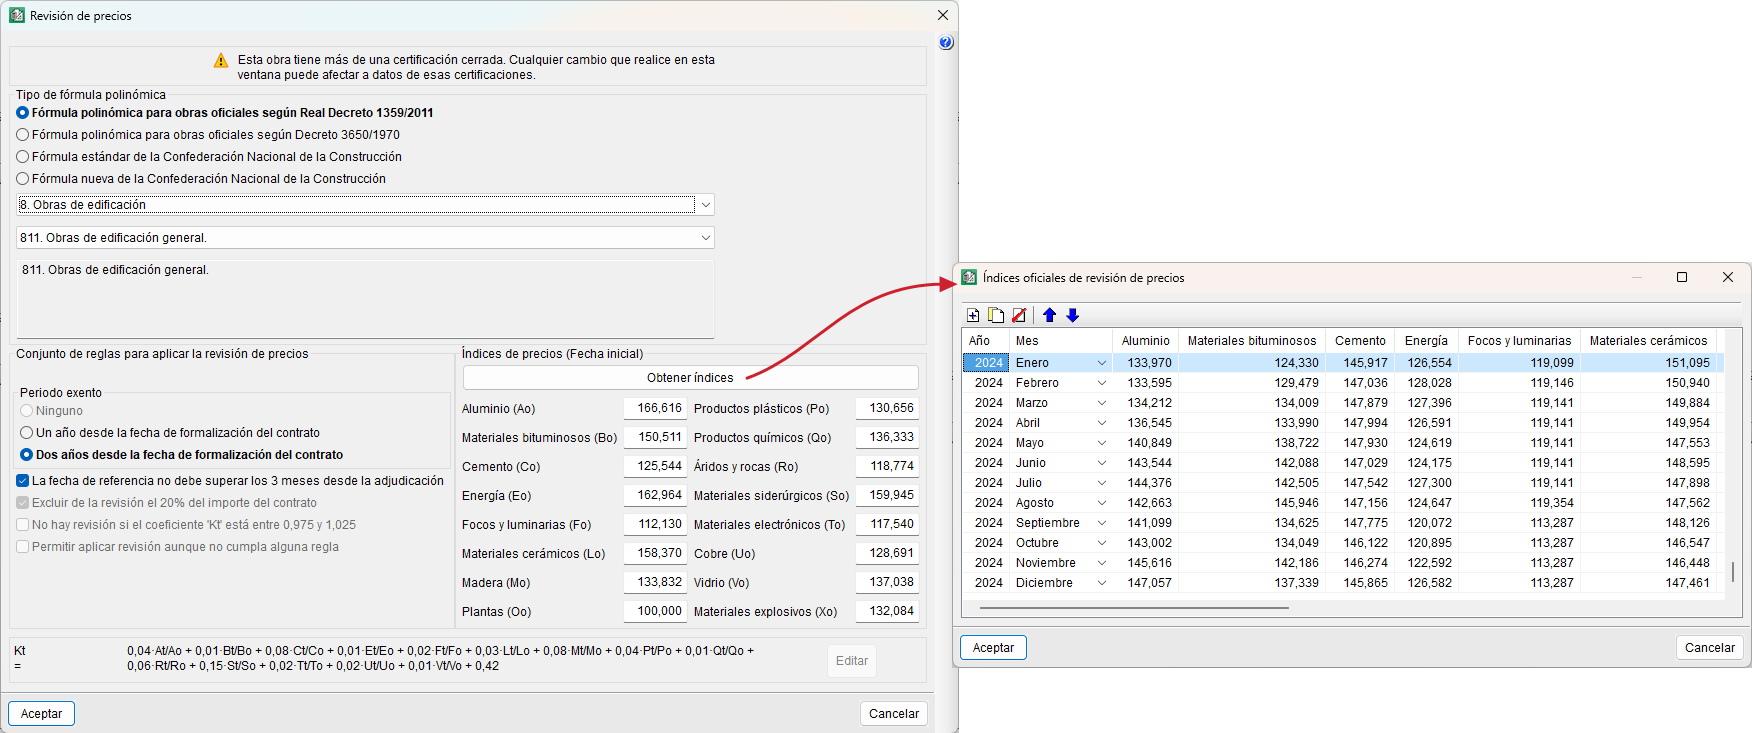Image resolution: width=1752 pixels, height=733 pixels.
Task: Edit the Materiales bituminosos (Bo) field
Action: coord(655,437)
